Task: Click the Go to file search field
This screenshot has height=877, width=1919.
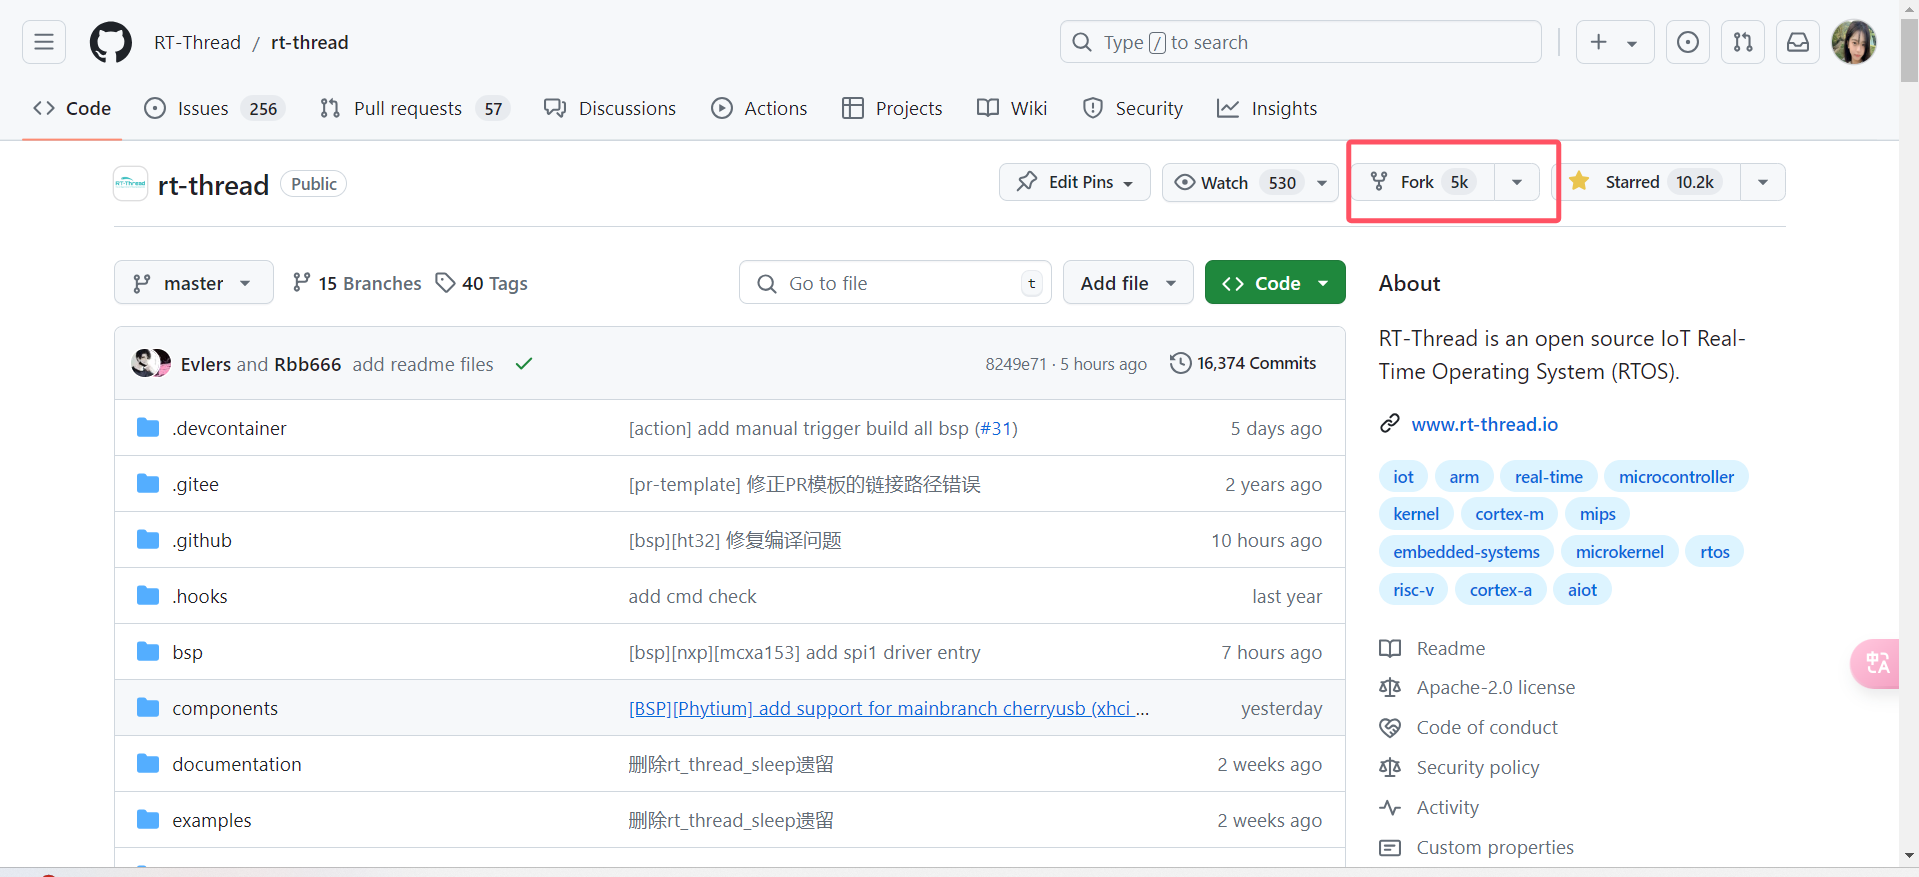Action: pos(895,283)
